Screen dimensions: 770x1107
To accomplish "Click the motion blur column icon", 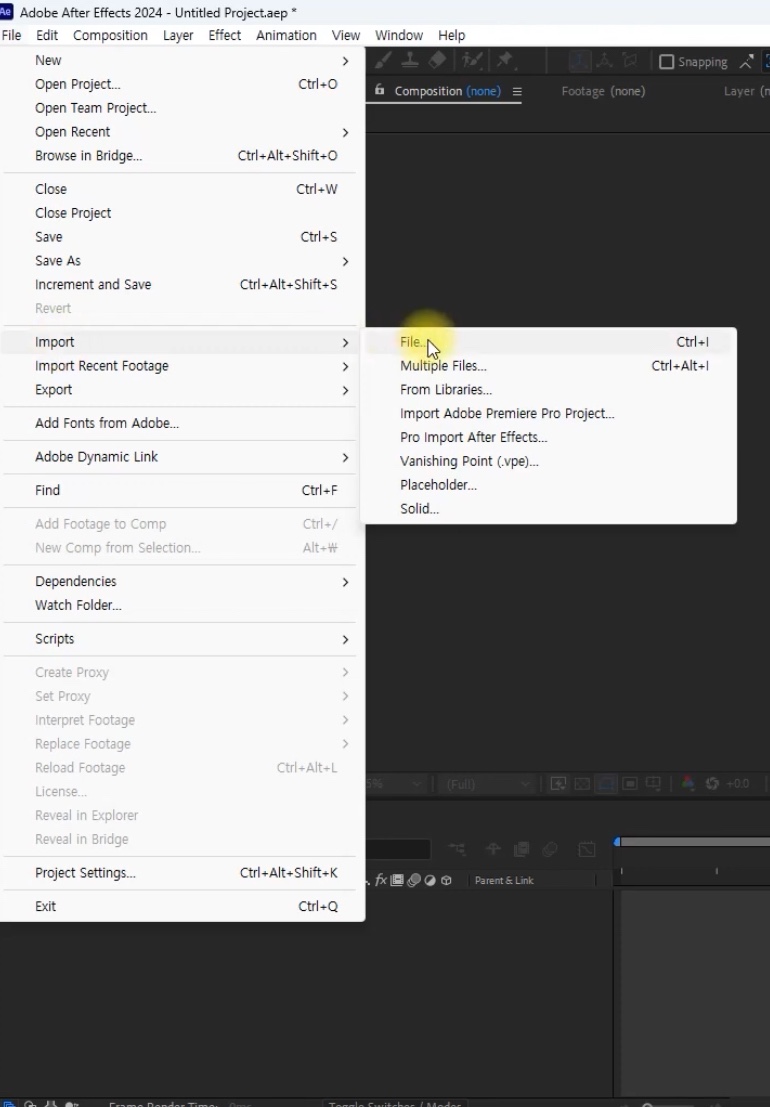I will pyautogui.click(x=414, y=880).
